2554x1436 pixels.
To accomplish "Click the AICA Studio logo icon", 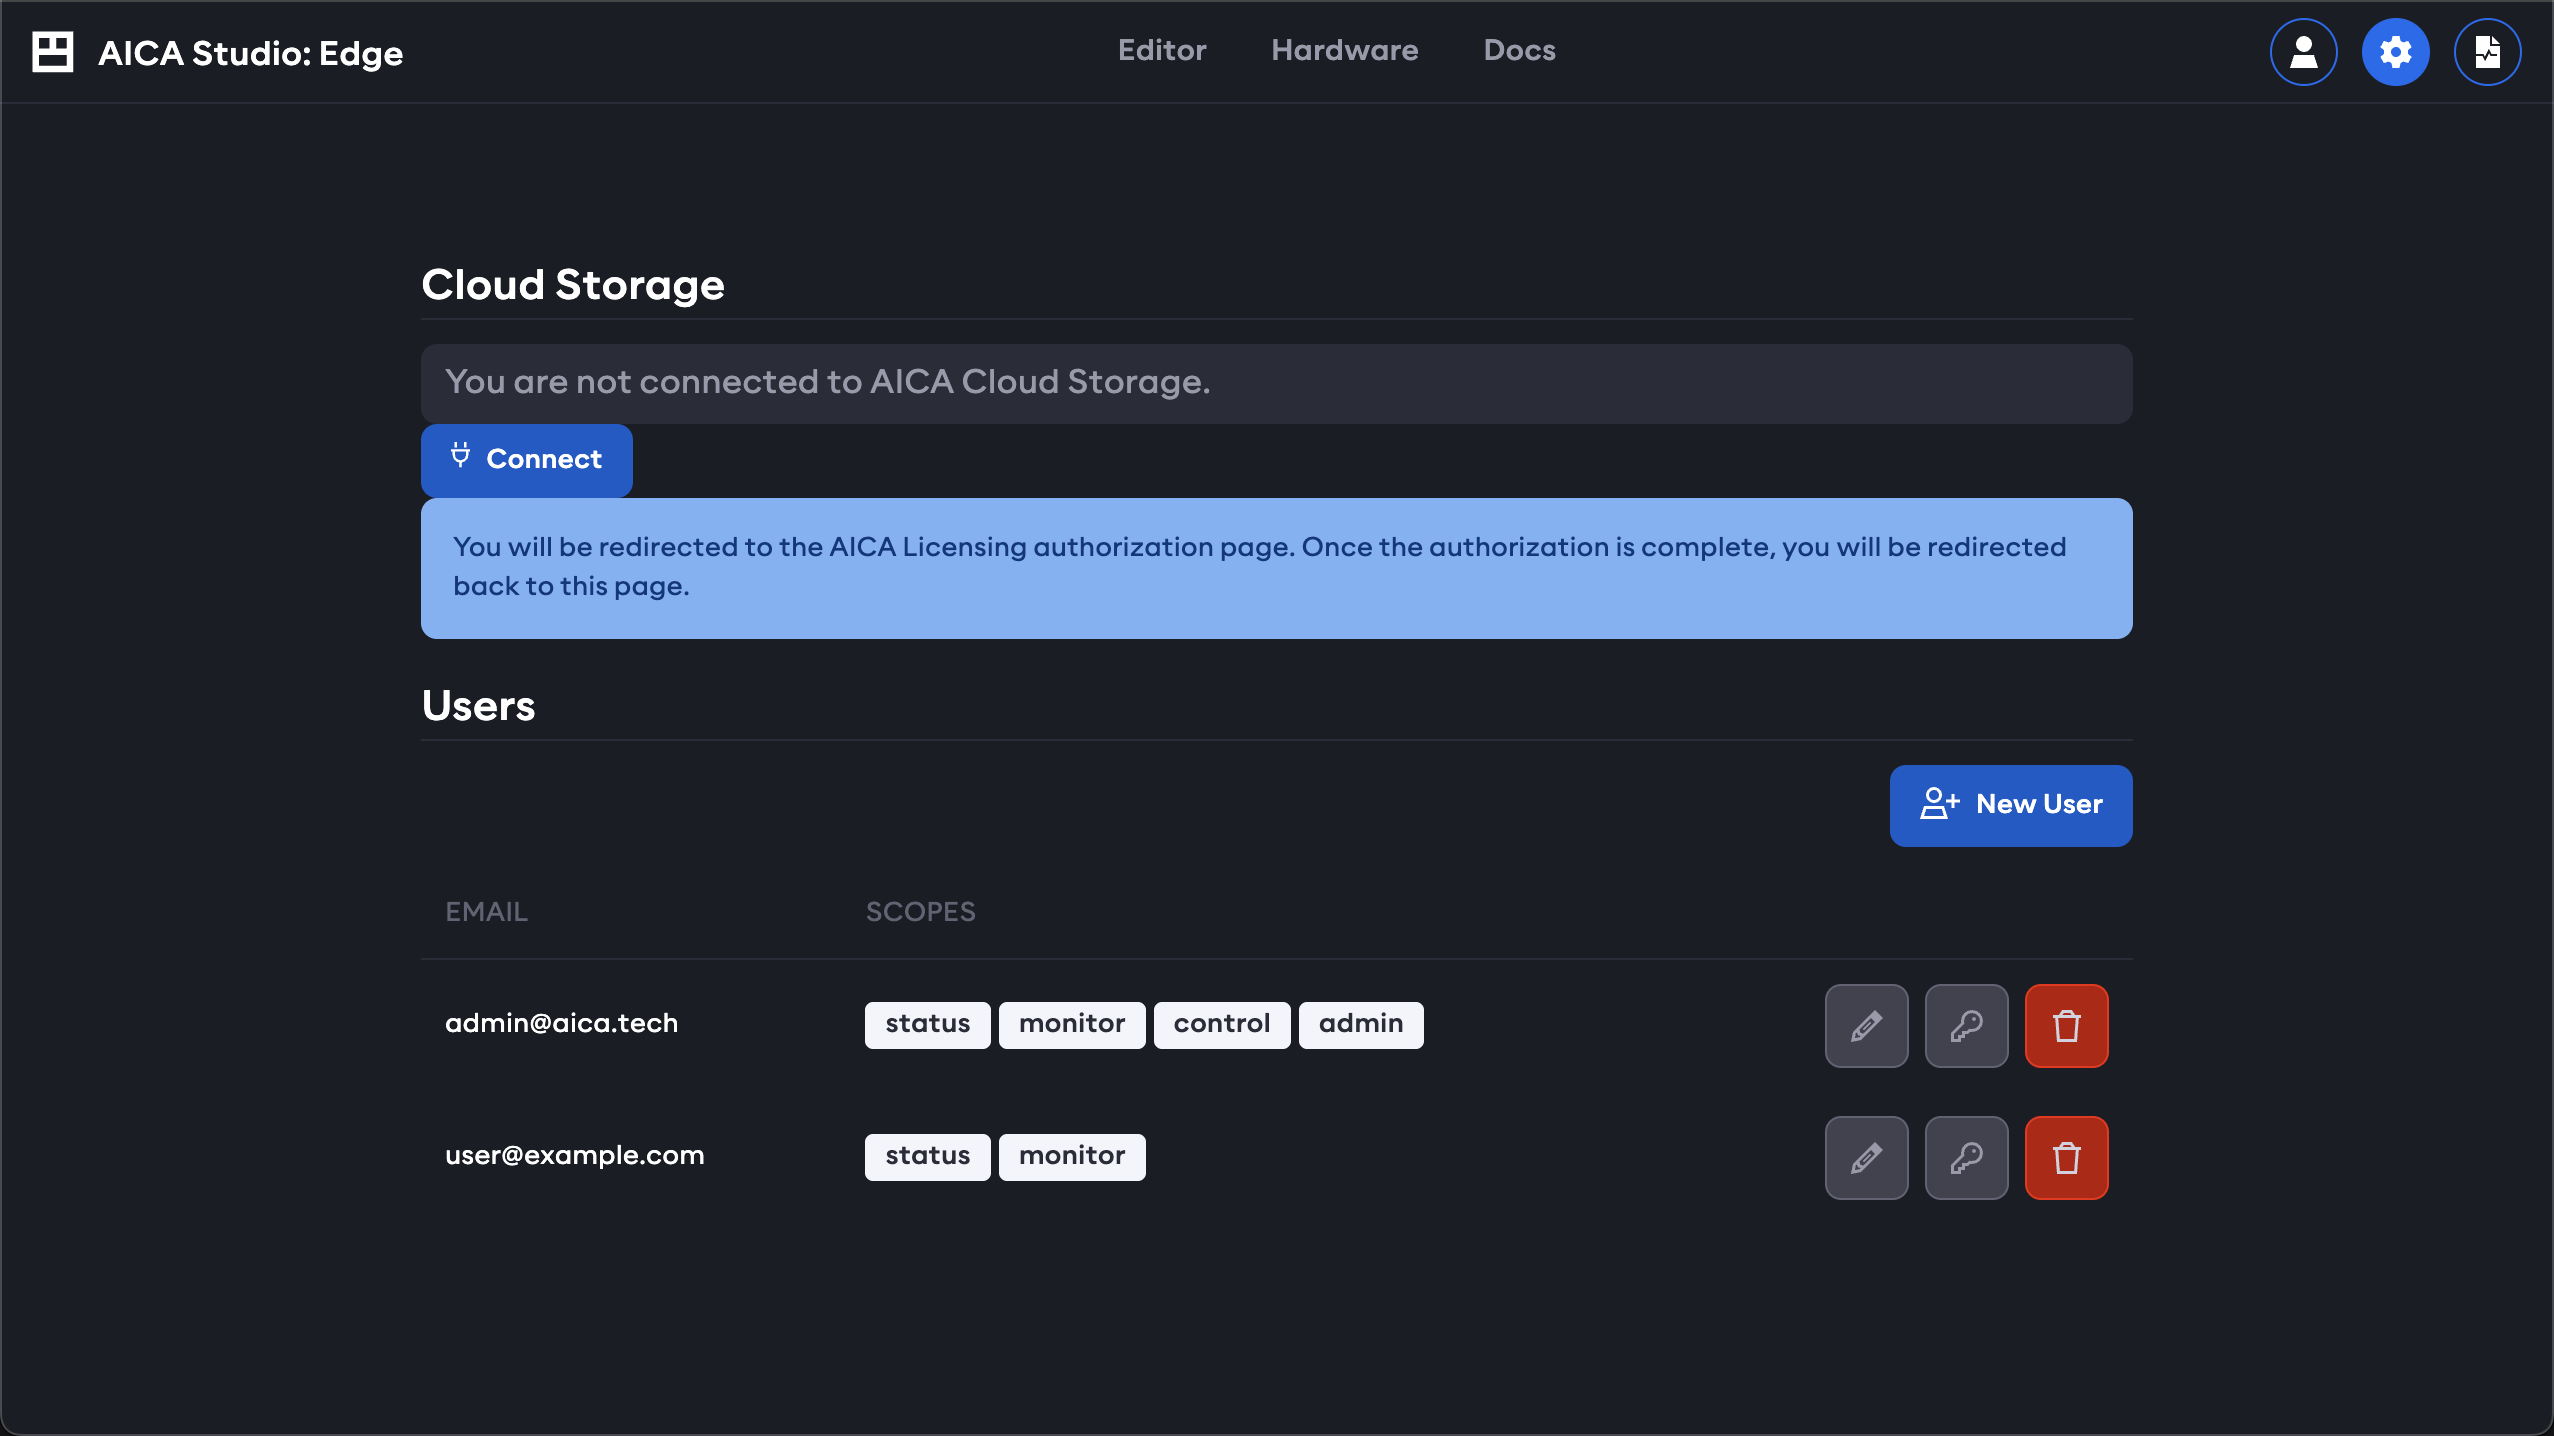I will (x=53, y=52).
